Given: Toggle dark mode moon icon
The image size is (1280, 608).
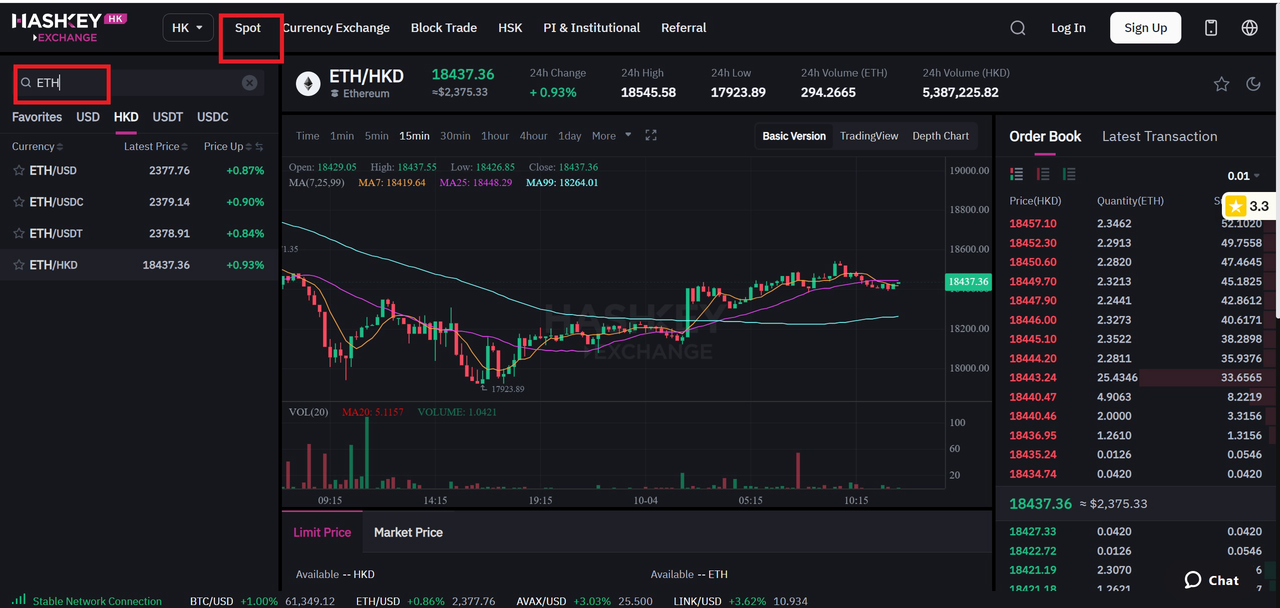Looking at the screenshot, I should [x=1253, y=84].
